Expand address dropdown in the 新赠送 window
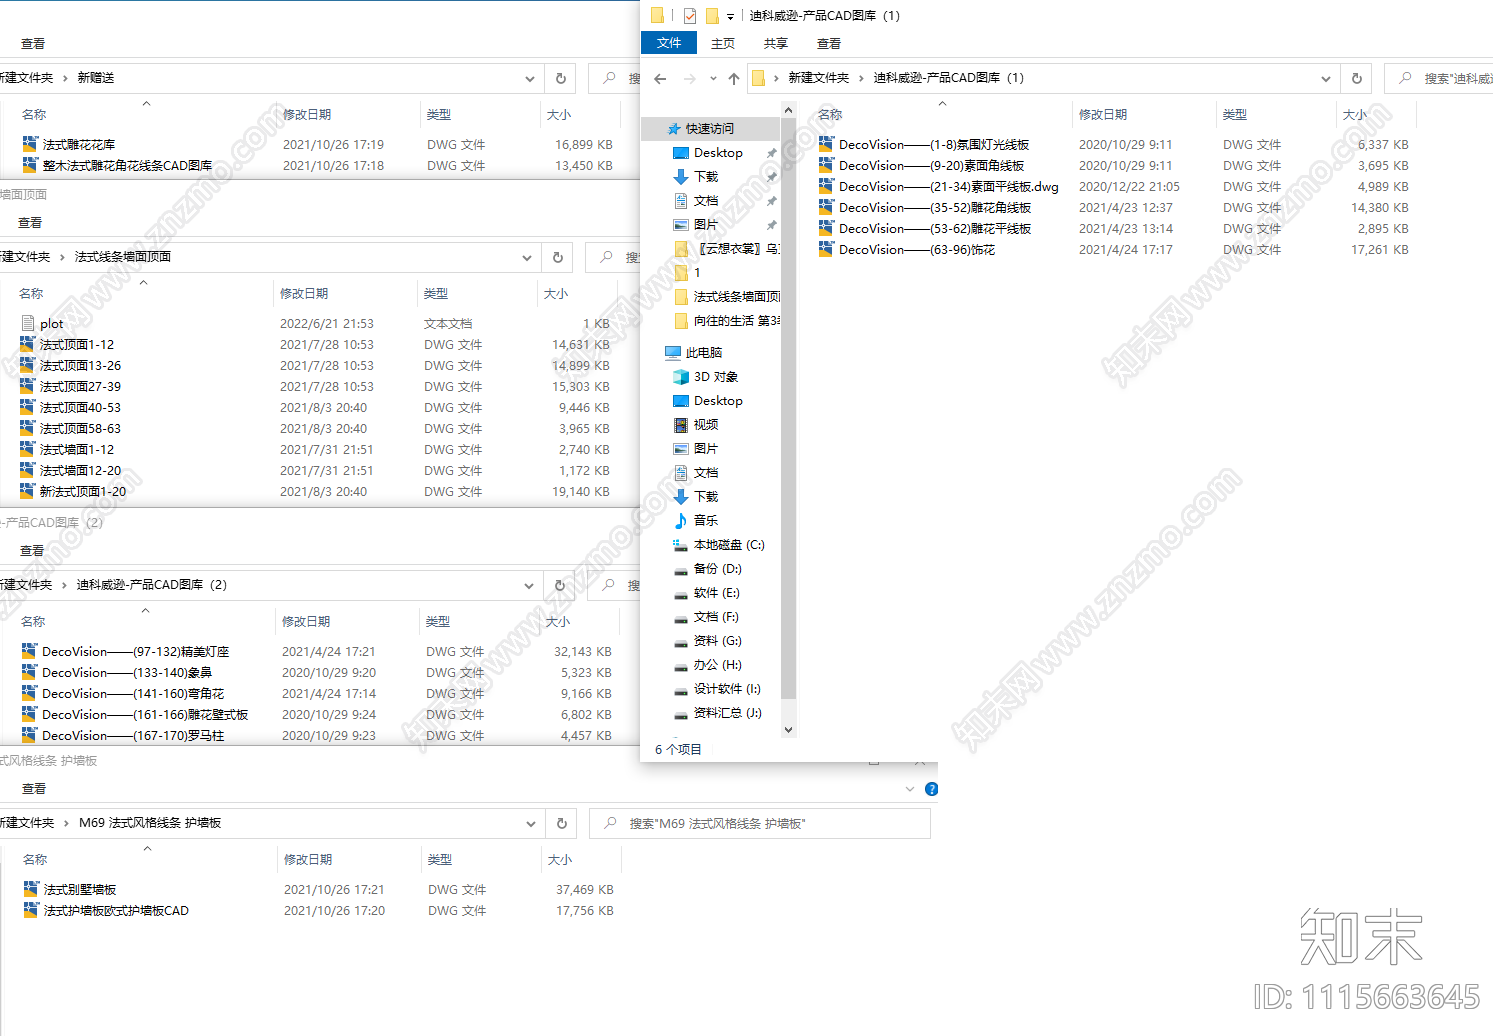Viewport: 1493px width, 1036px height. point(530,78)
